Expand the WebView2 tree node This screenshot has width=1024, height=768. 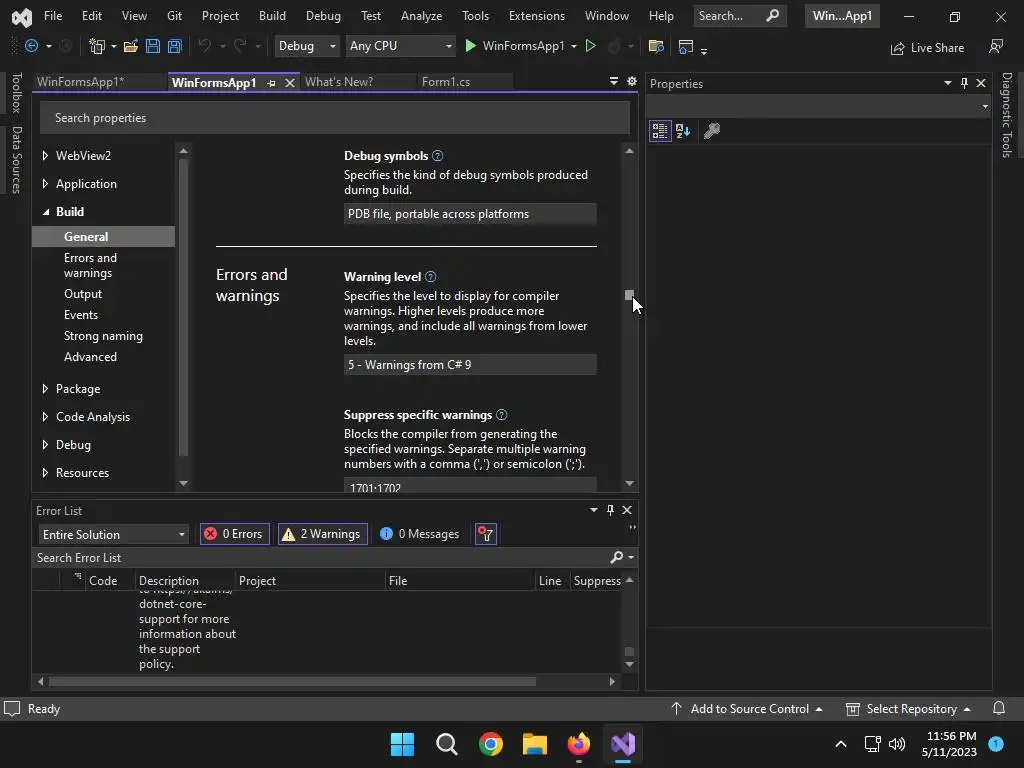pos(45,155)
